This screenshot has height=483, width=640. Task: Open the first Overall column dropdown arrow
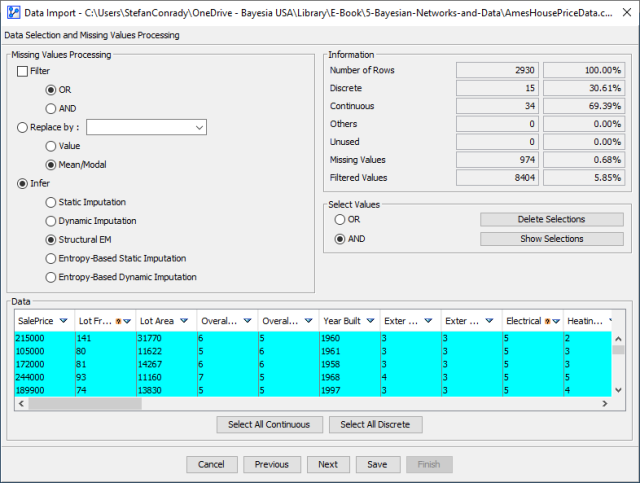(x=247, y=321)
